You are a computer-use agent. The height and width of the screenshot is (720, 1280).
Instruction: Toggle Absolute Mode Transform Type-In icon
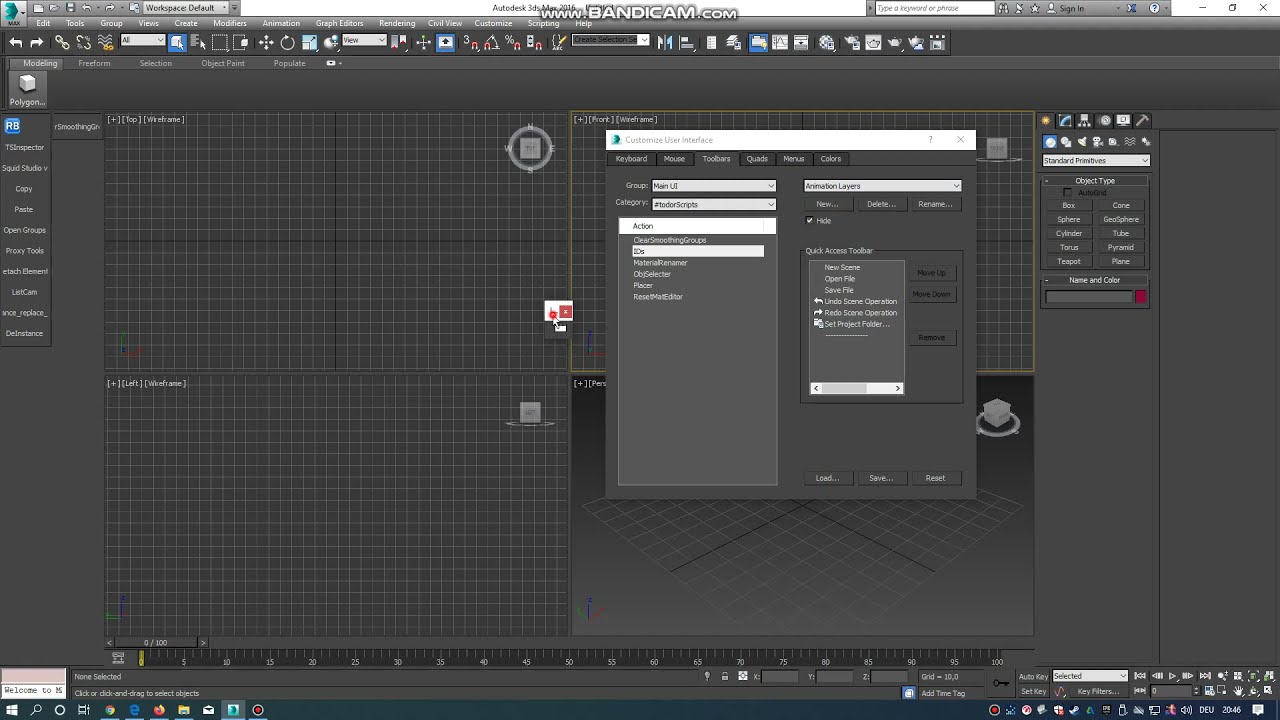click(x=742, y=677)
